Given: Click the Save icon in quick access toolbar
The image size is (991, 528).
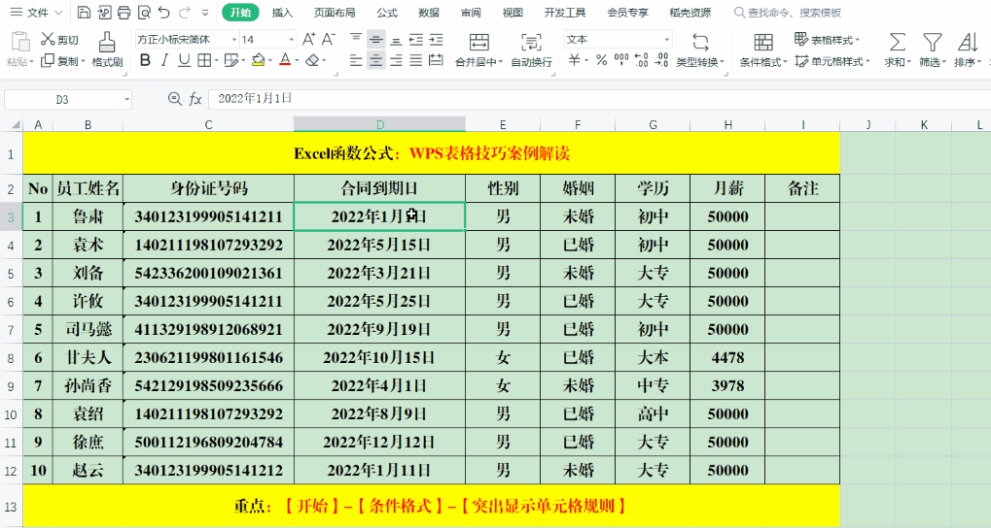Looking at the screenshot, I should pyautogui.click(x=83, y=13).
